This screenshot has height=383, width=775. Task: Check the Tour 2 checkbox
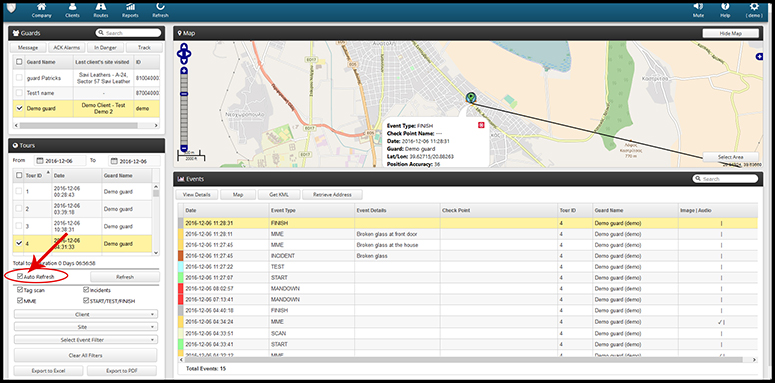point(19,209)
